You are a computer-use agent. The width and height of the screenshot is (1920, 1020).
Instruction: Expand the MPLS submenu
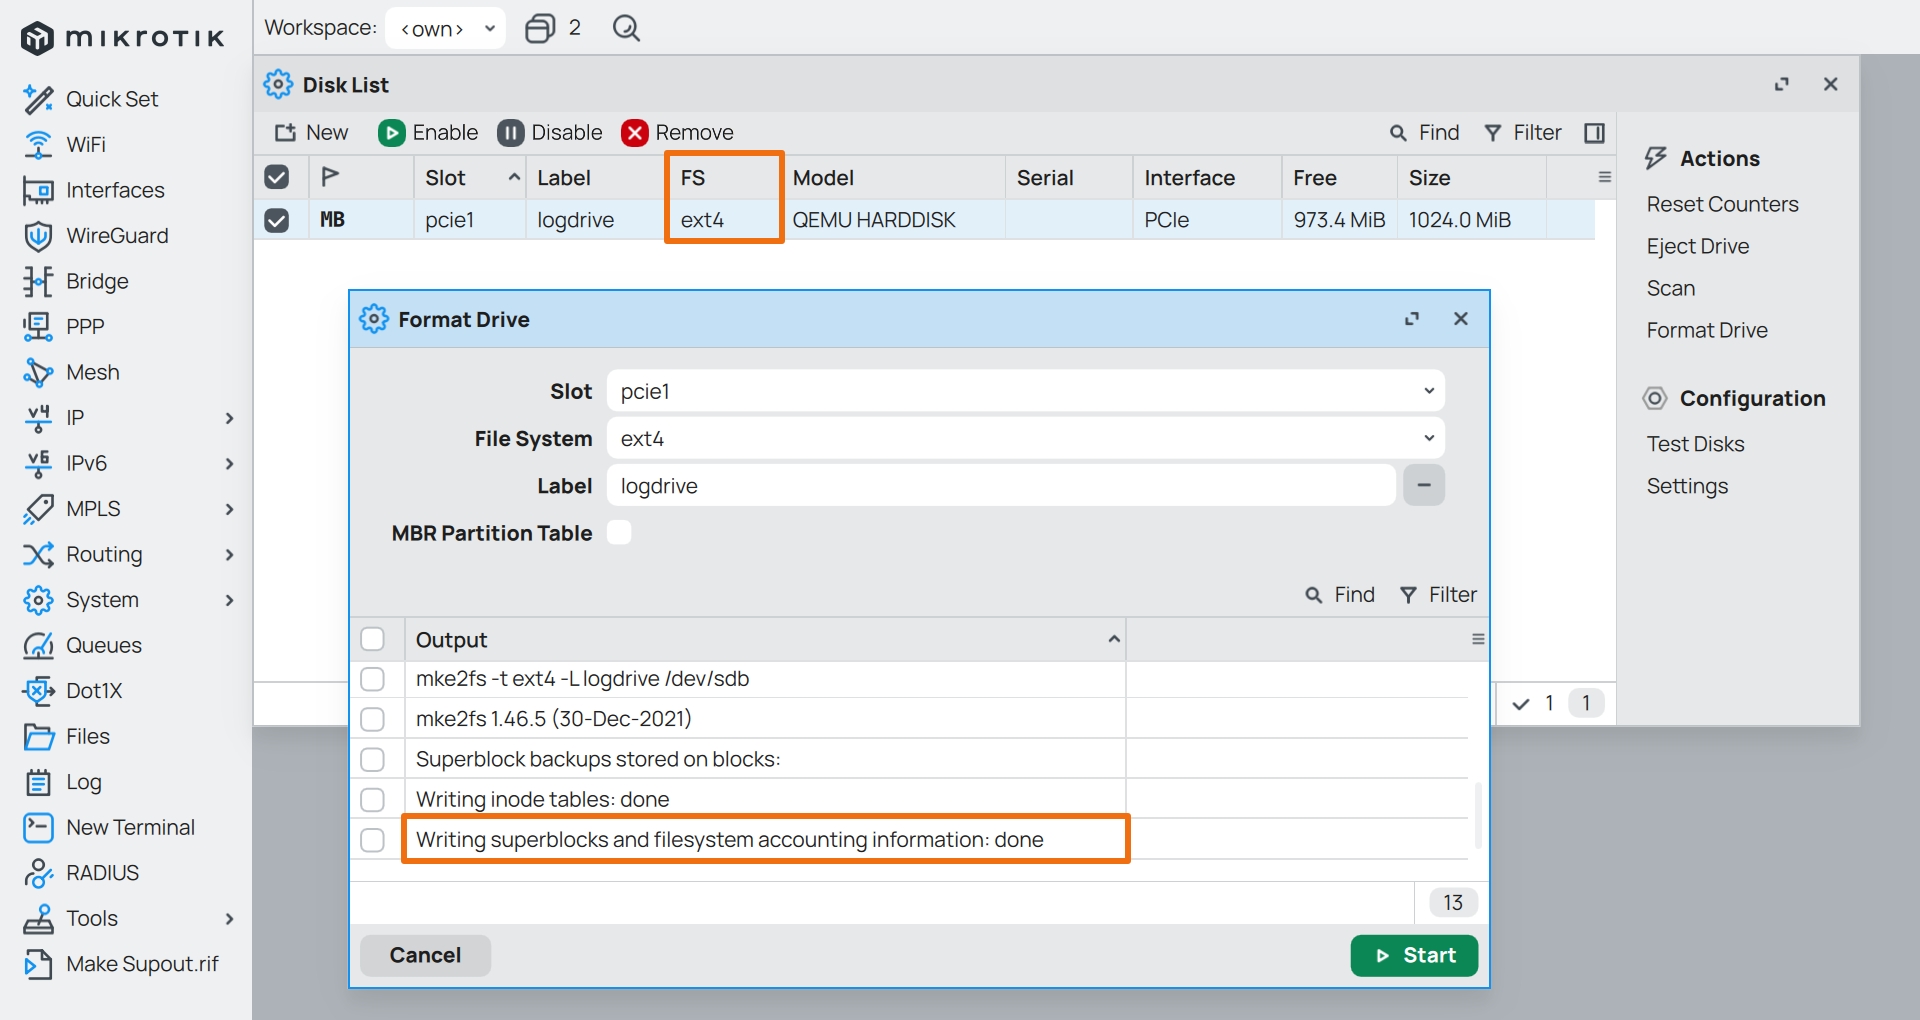(x=229, y=509)
